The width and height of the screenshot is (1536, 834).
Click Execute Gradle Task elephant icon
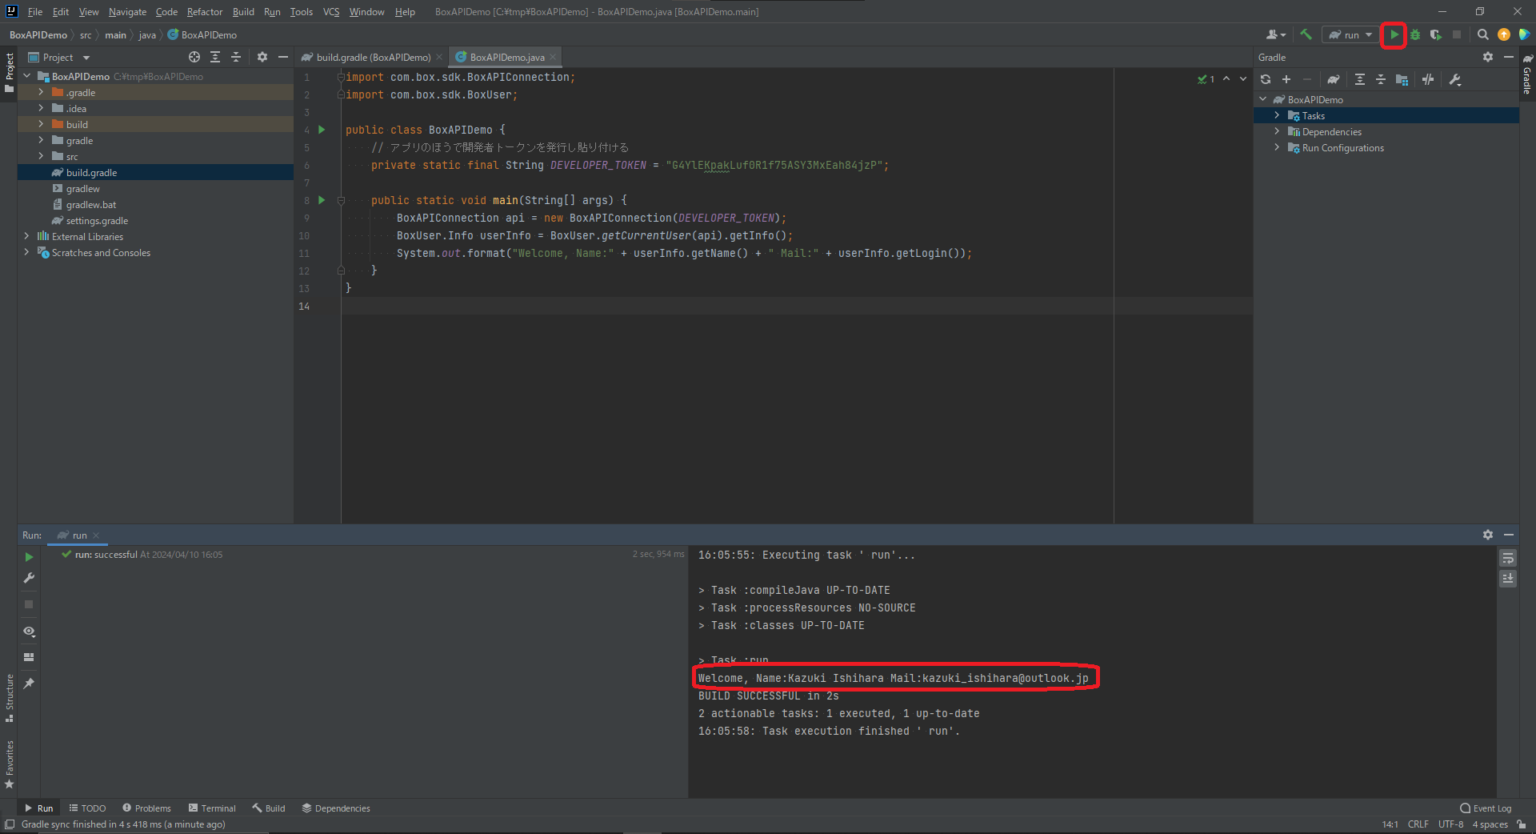[x=1333, y=80]
